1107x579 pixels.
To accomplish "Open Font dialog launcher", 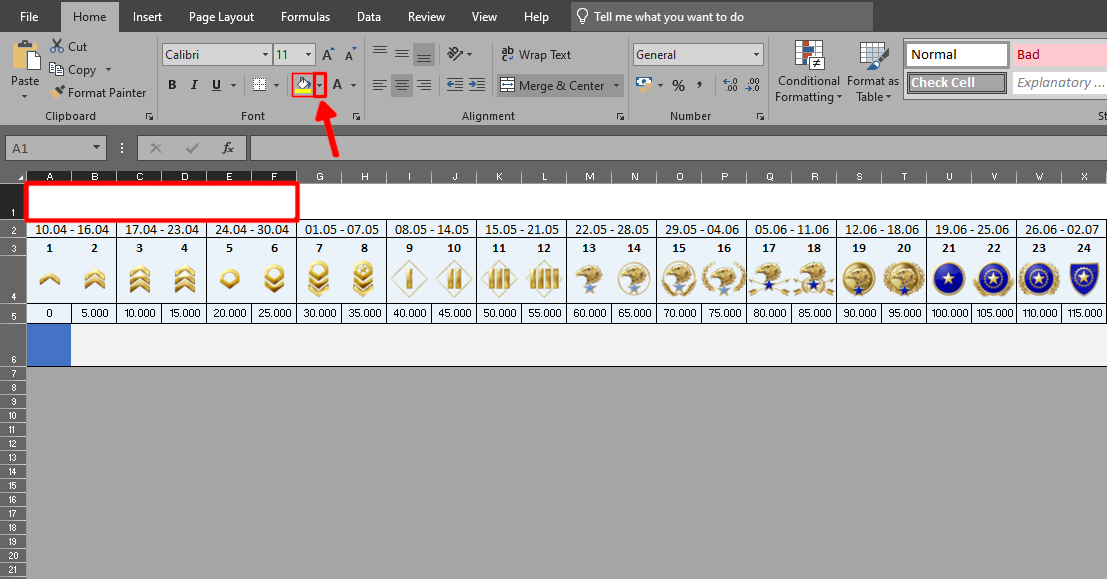I will coord(356,117).
